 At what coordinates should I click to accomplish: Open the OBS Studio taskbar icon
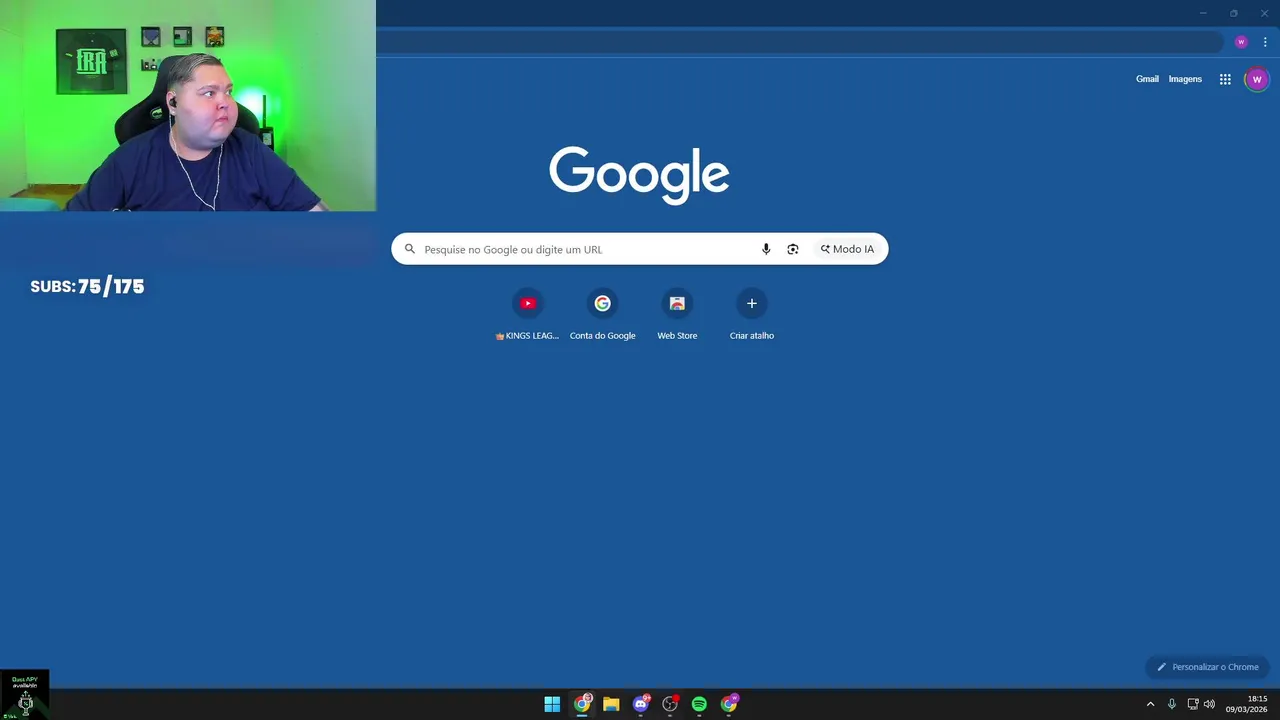pyautogui.click(x=670, y=704)
